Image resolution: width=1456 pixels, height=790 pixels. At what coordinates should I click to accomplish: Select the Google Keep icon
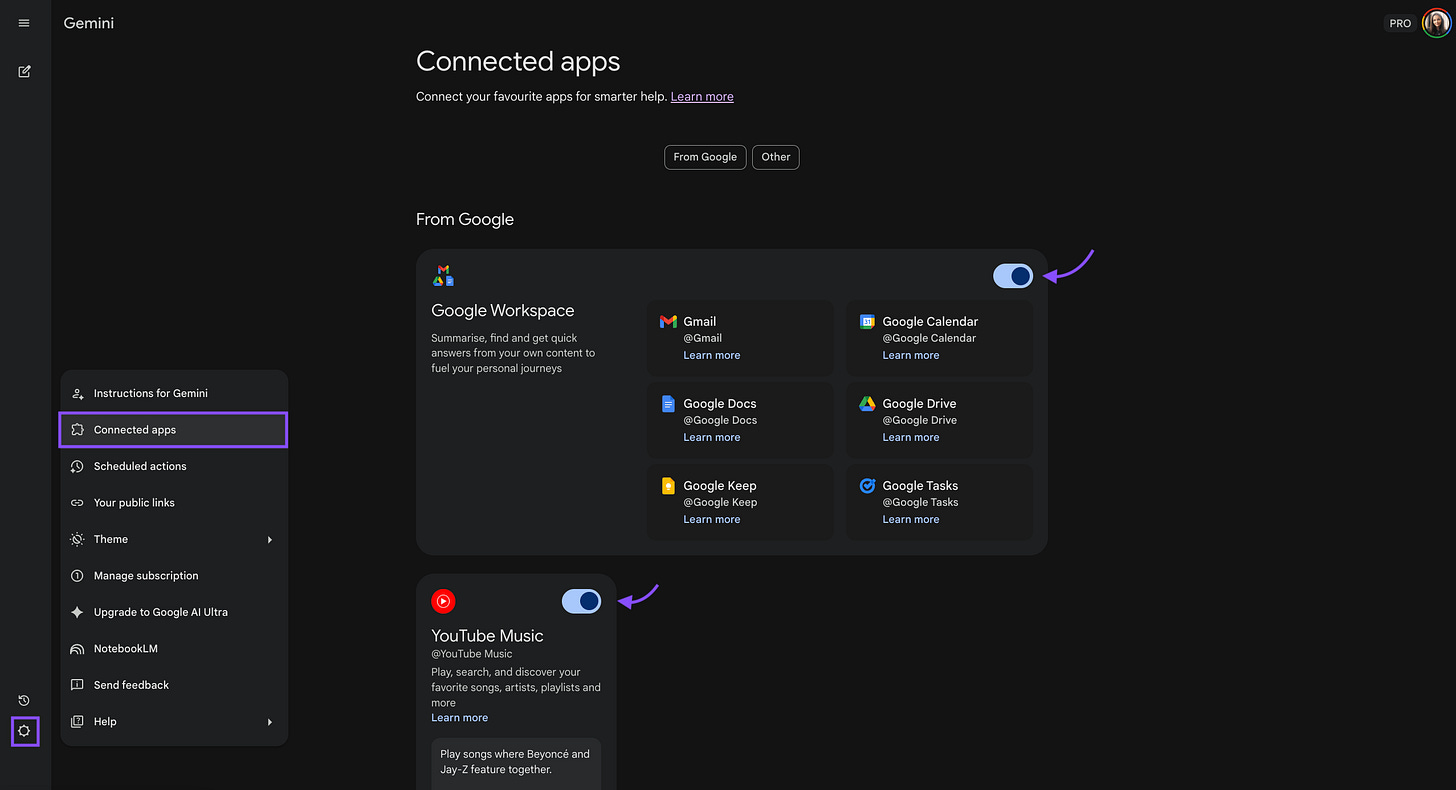click(667, 485)
